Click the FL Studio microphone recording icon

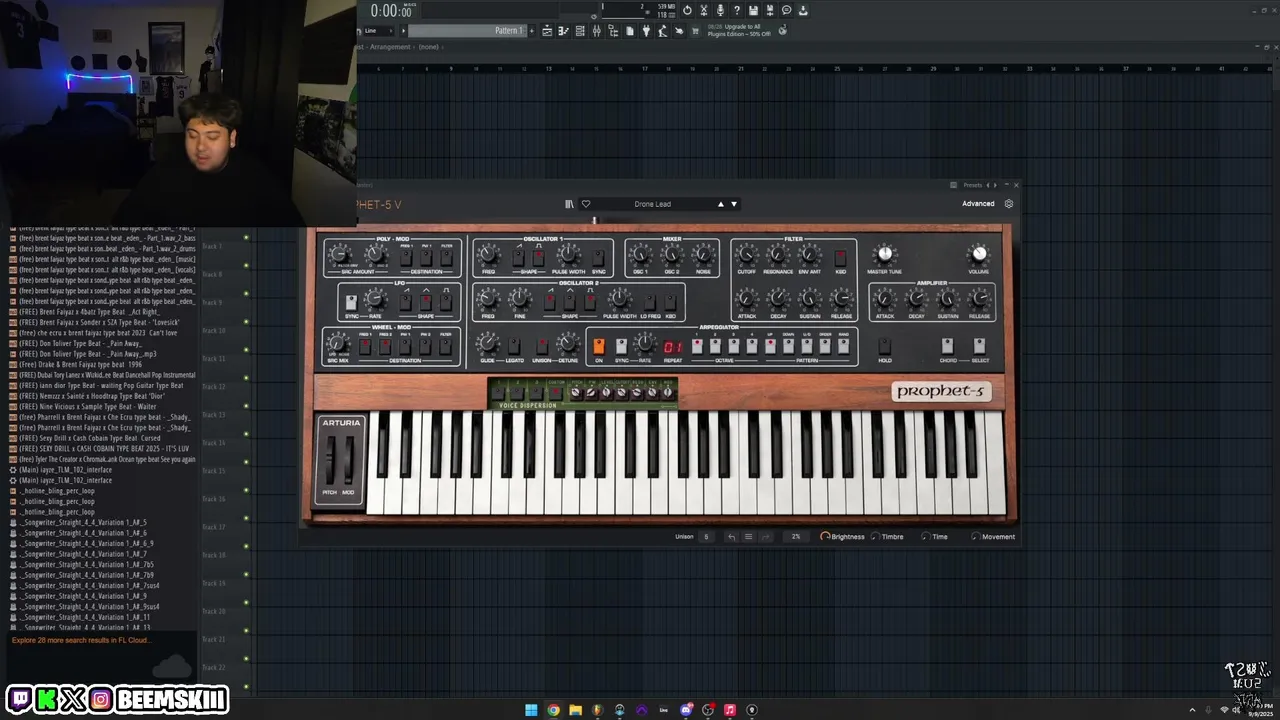point(720,10)
